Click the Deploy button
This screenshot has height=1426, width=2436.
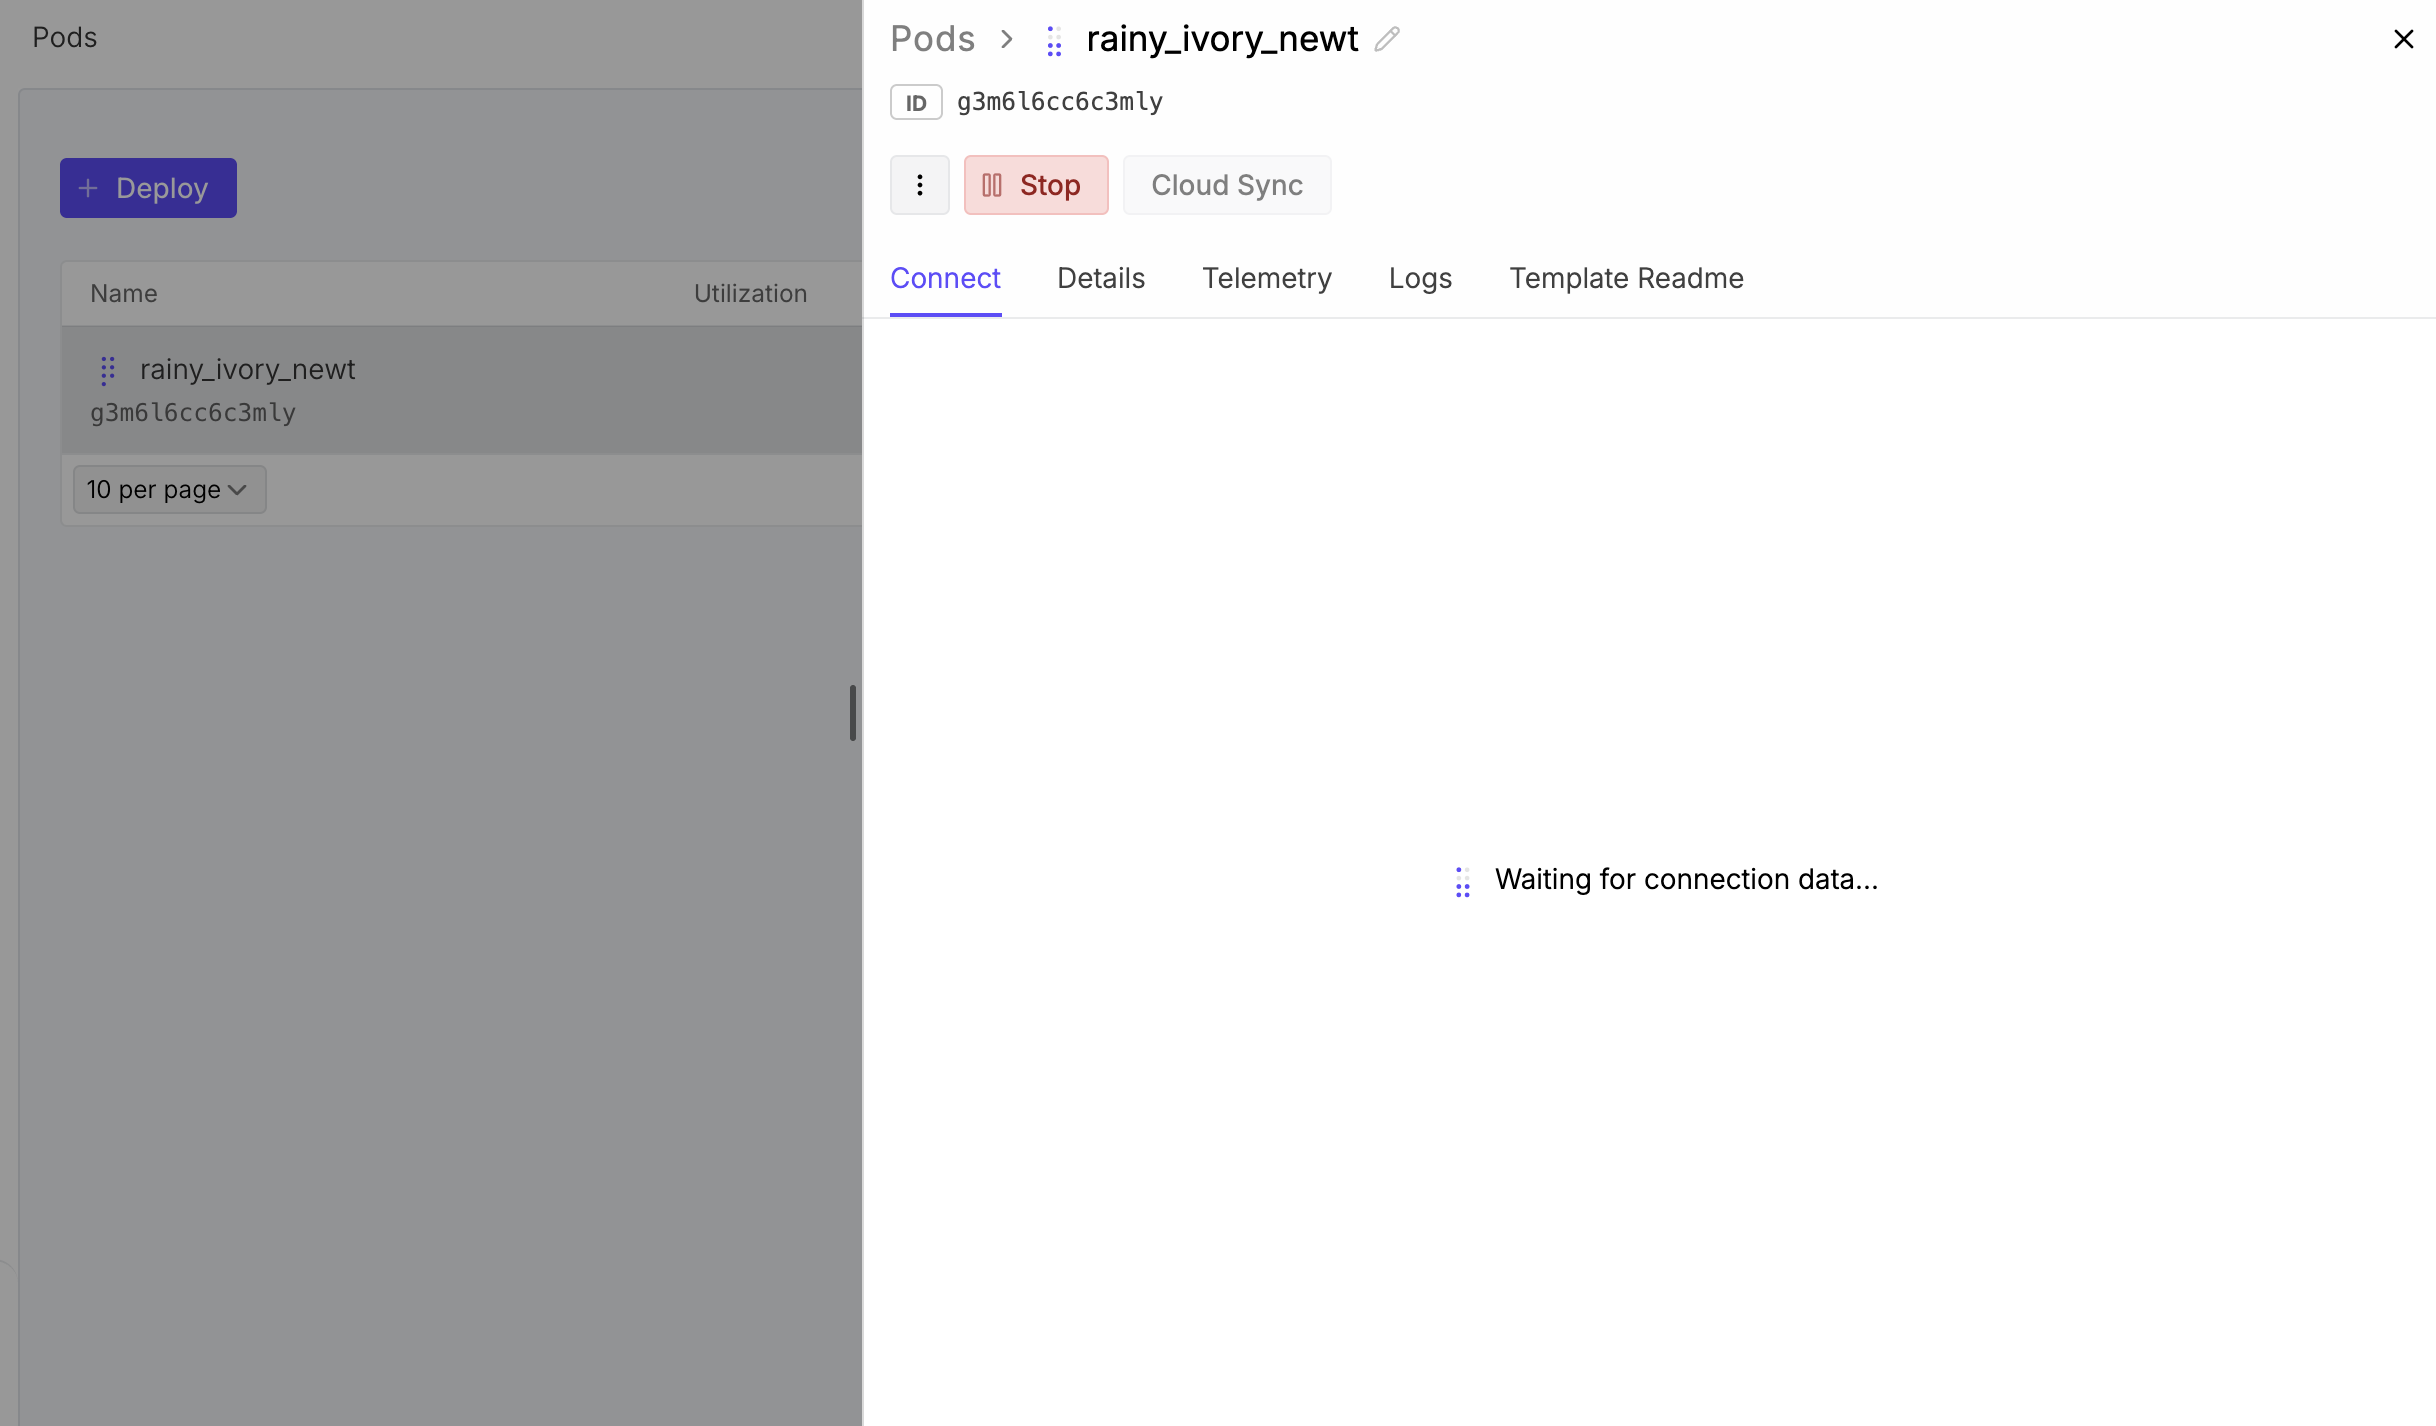(x=148, y=188)
